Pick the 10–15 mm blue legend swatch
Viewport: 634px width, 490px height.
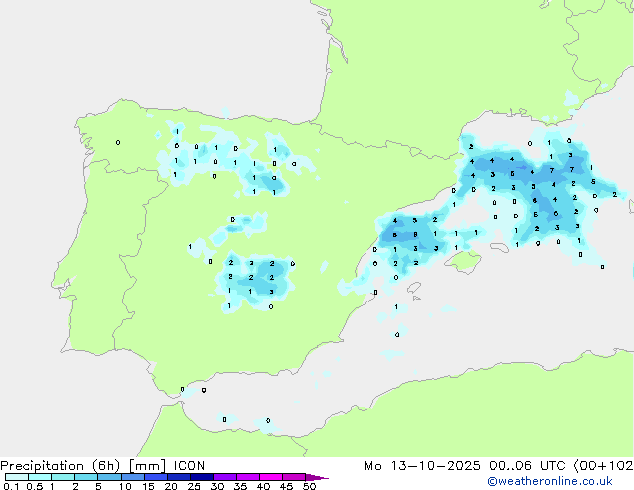(x=132, y=477)
